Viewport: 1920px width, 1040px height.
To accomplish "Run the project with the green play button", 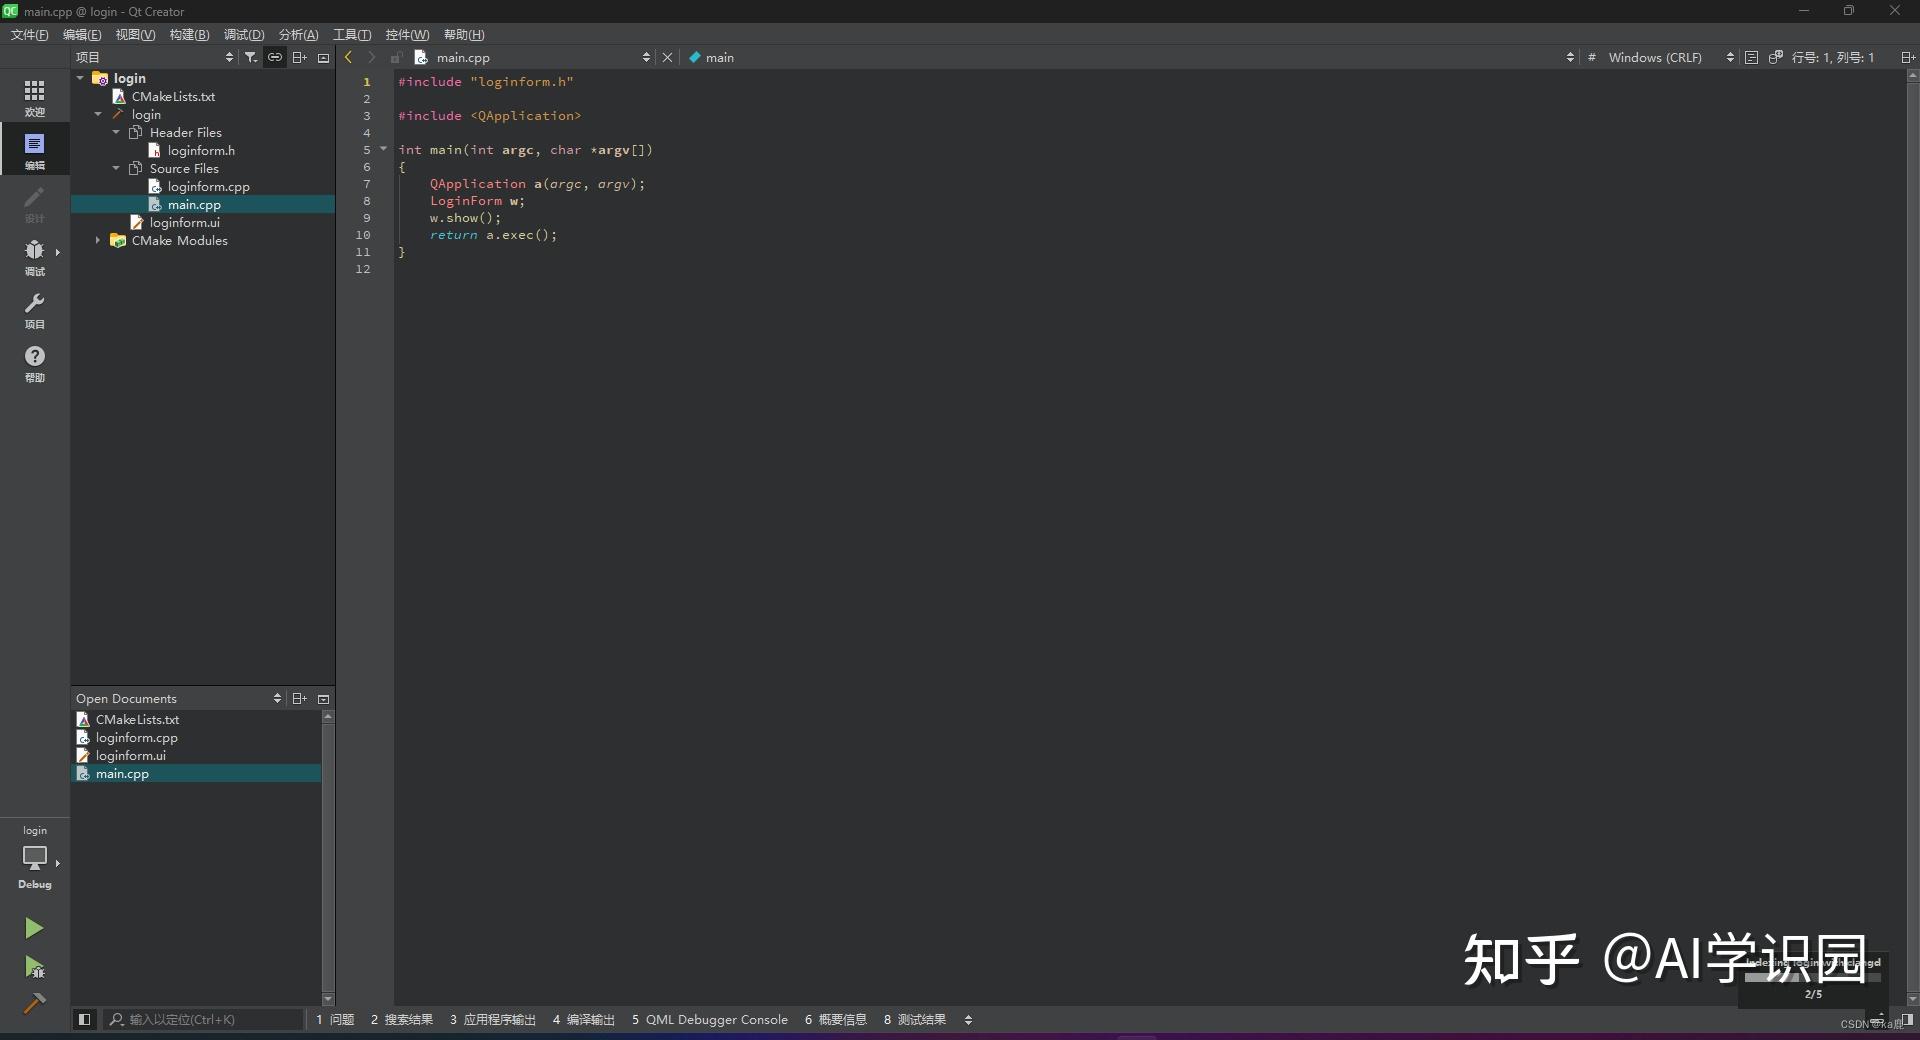I will [33, 928].
